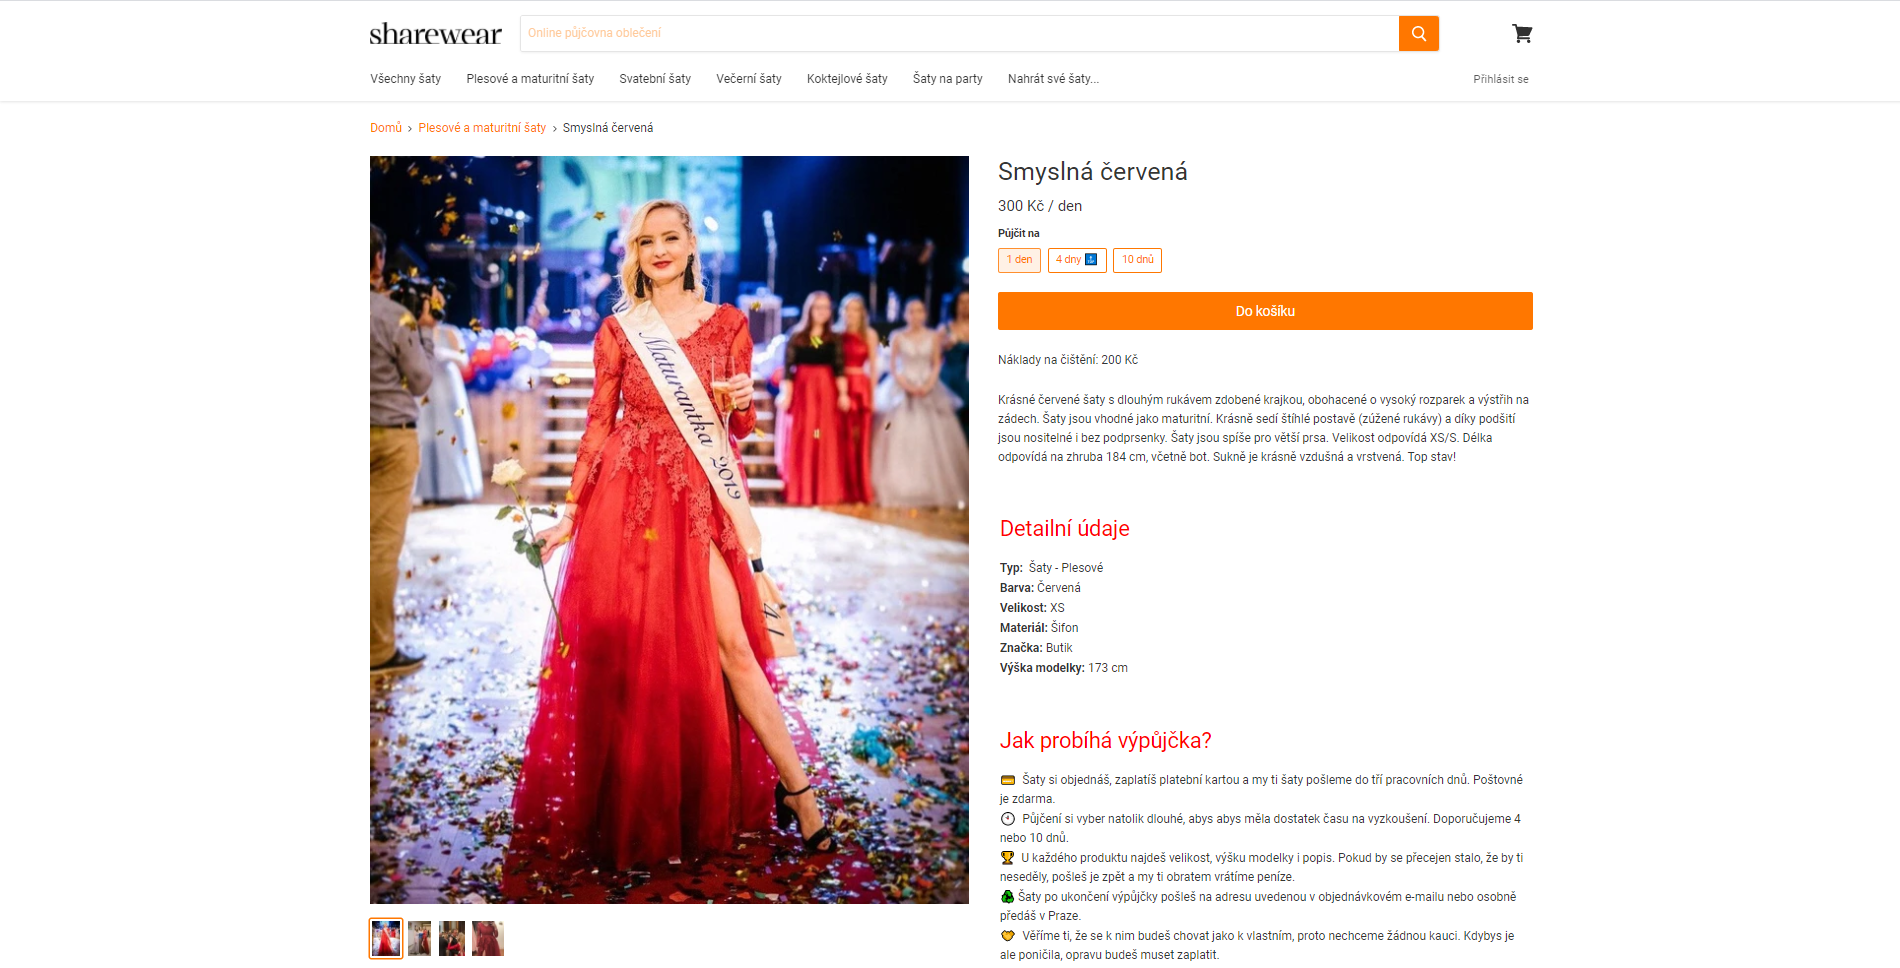Select the 10 dnů rental option
The image size is (1900, 968).
(x=1137, y=260)
